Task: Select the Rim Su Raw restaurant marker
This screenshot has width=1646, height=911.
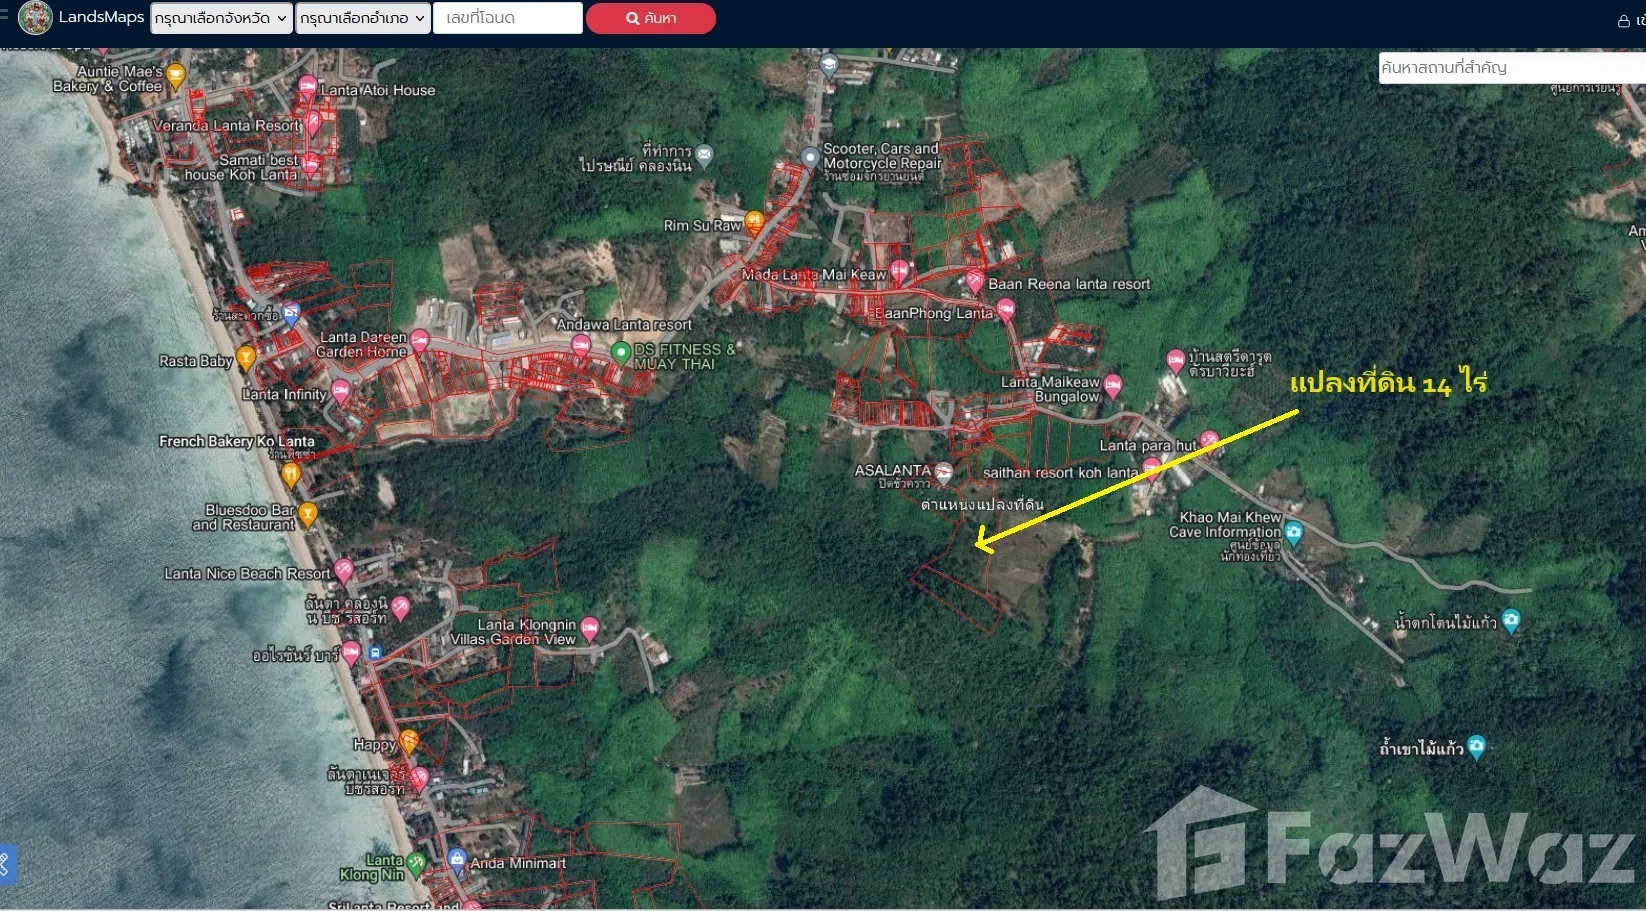Action: [755, 221]
